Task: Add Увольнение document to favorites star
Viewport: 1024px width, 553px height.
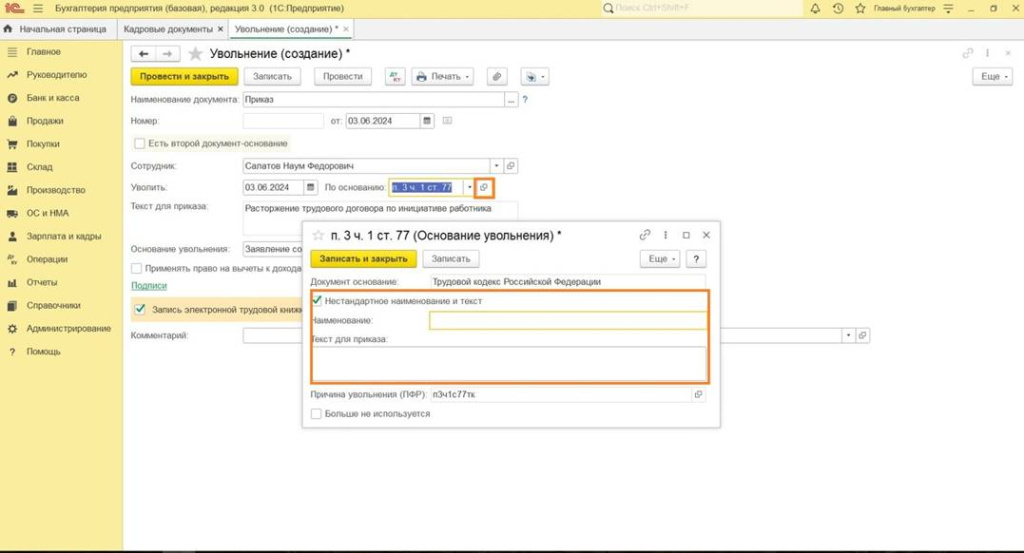Action: click(195, 53)
